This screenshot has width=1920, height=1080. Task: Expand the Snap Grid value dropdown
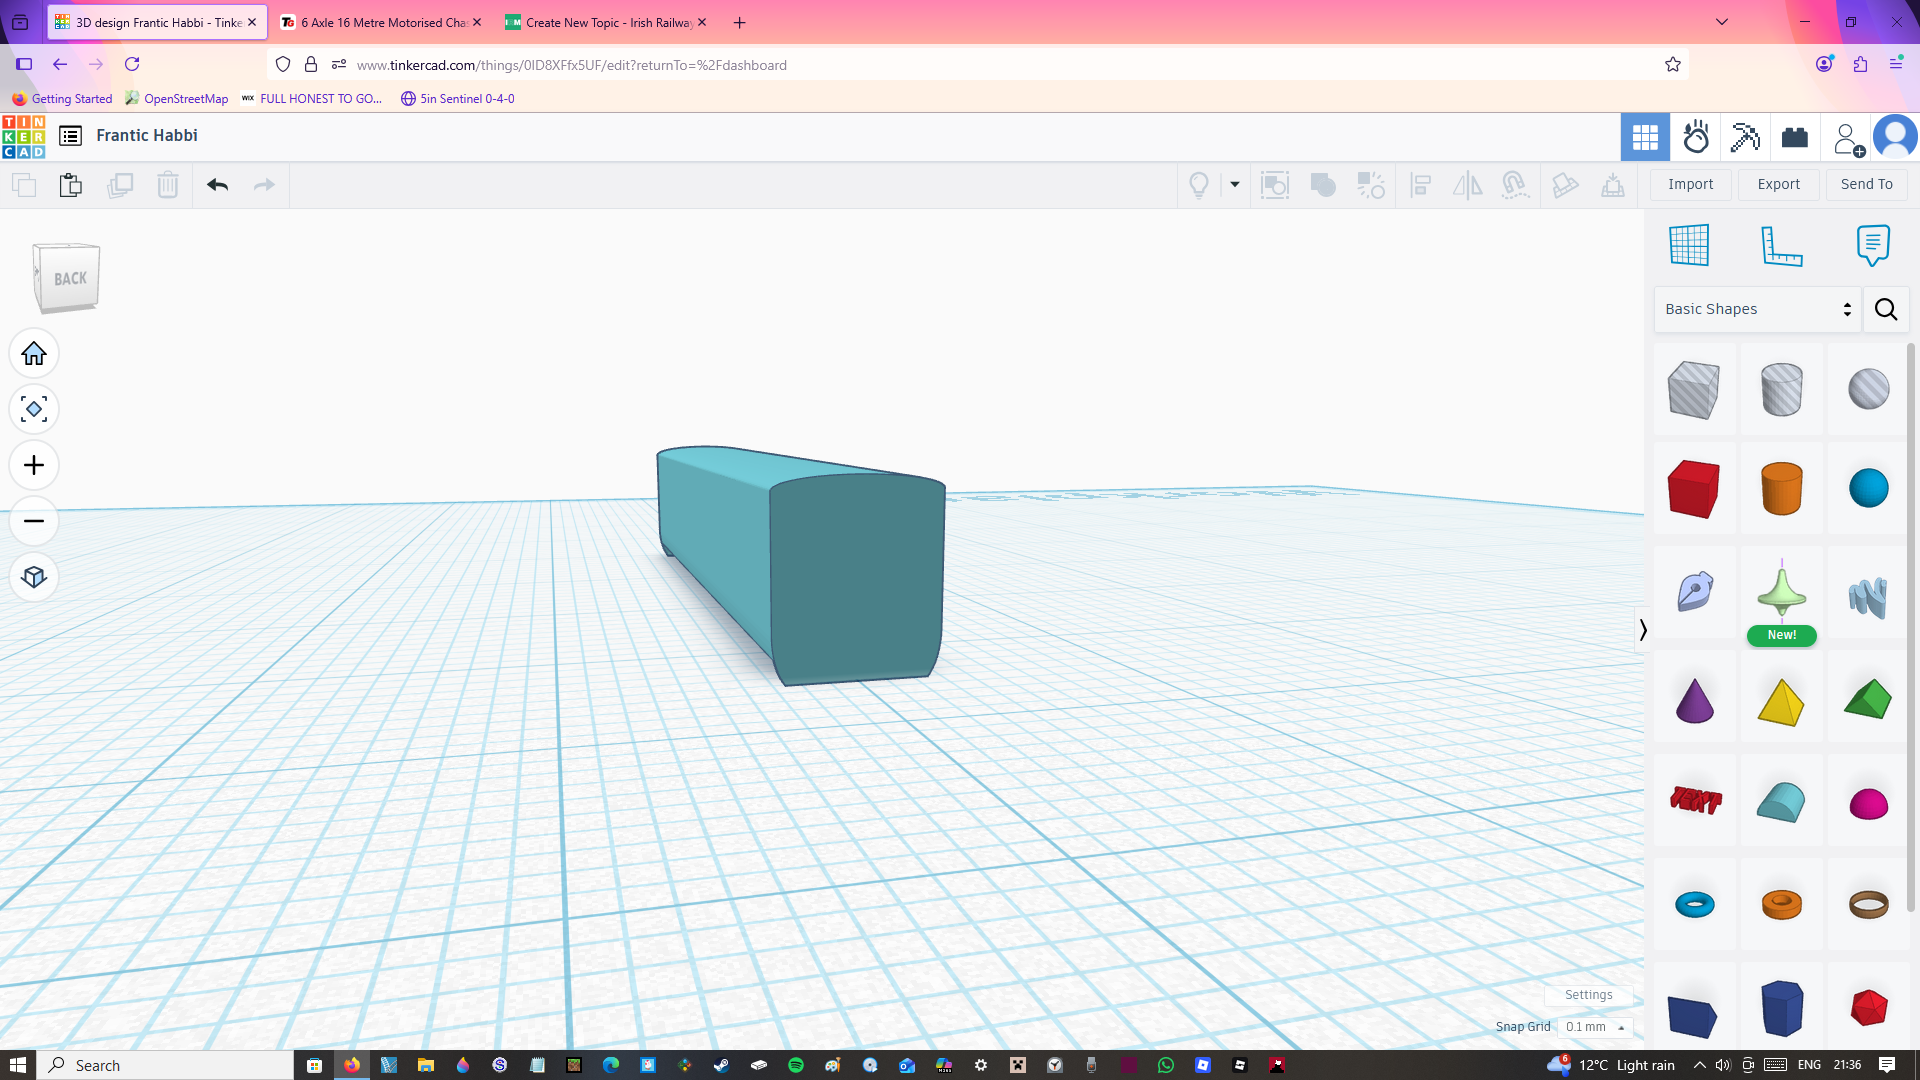(x=1594, y=1027)
